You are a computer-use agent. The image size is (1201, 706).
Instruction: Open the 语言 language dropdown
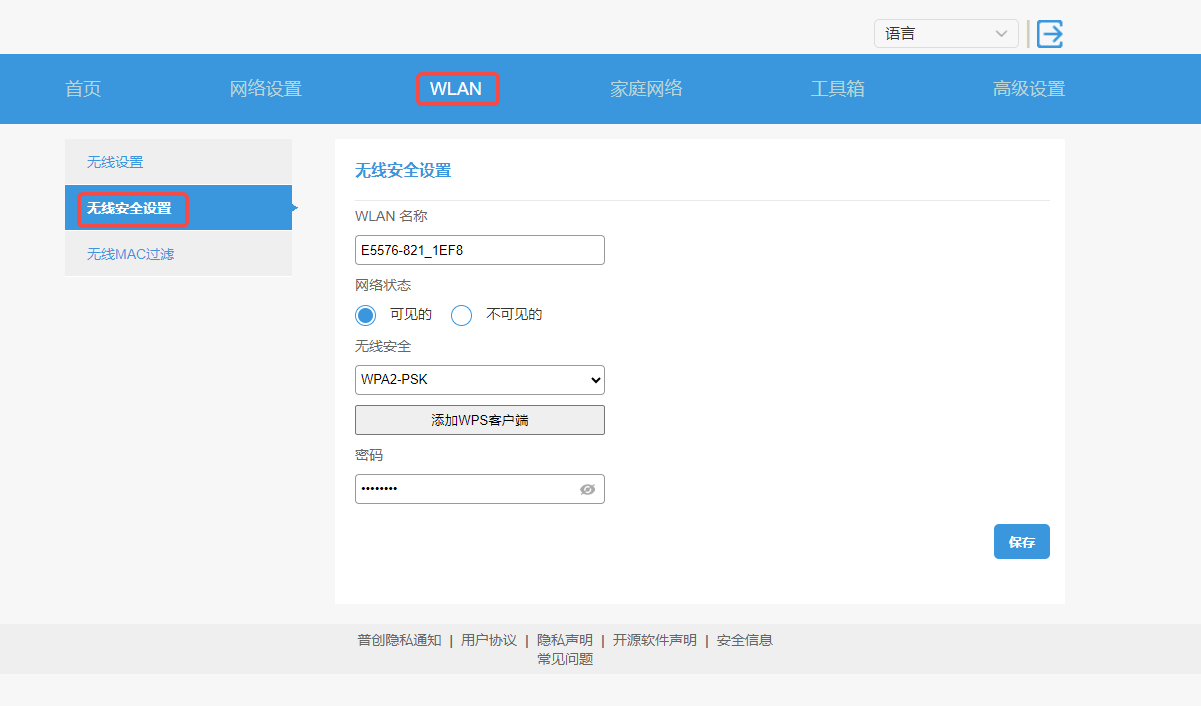coord(945,34)
